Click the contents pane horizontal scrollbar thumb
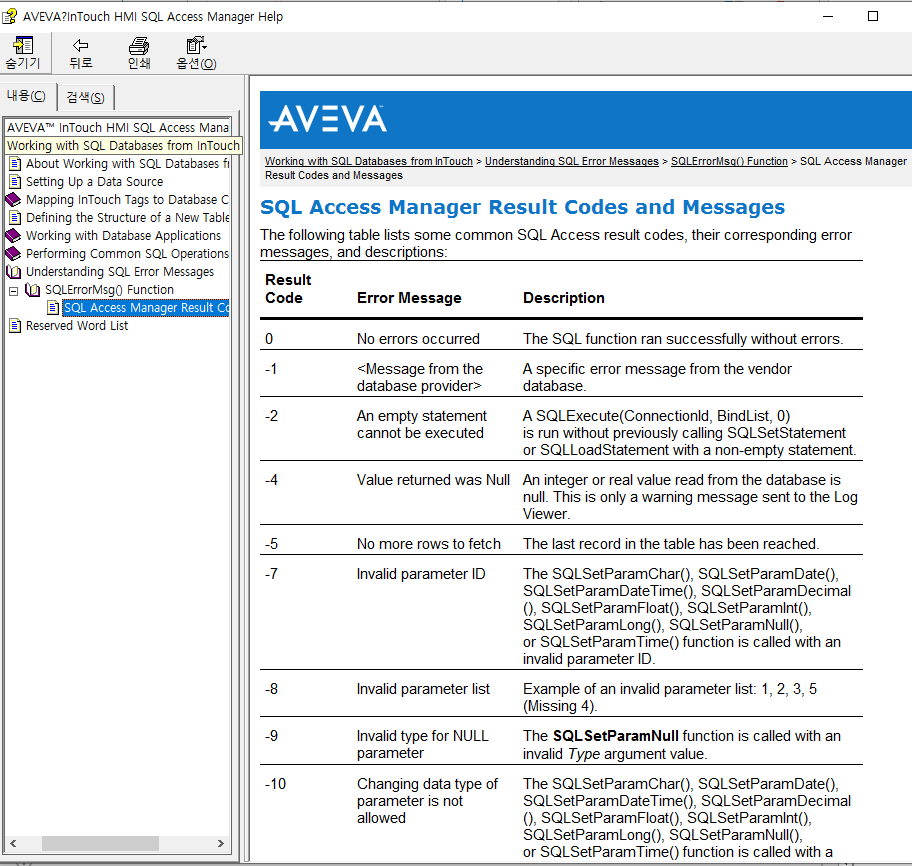 click(100, 843)
